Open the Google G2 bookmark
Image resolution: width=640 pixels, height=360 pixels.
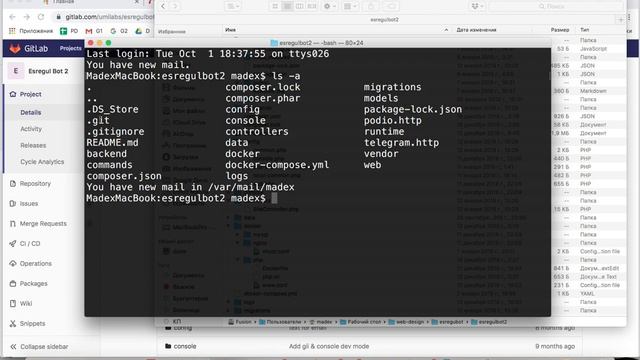point(119,31)
